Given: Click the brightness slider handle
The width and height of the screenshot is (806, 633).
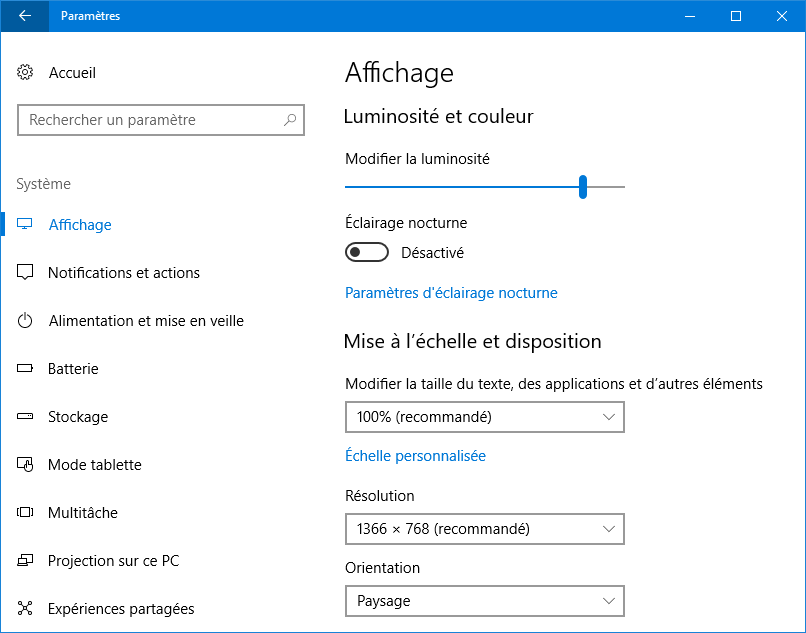Looking at the screenshot, I should (x=583, y=187).
